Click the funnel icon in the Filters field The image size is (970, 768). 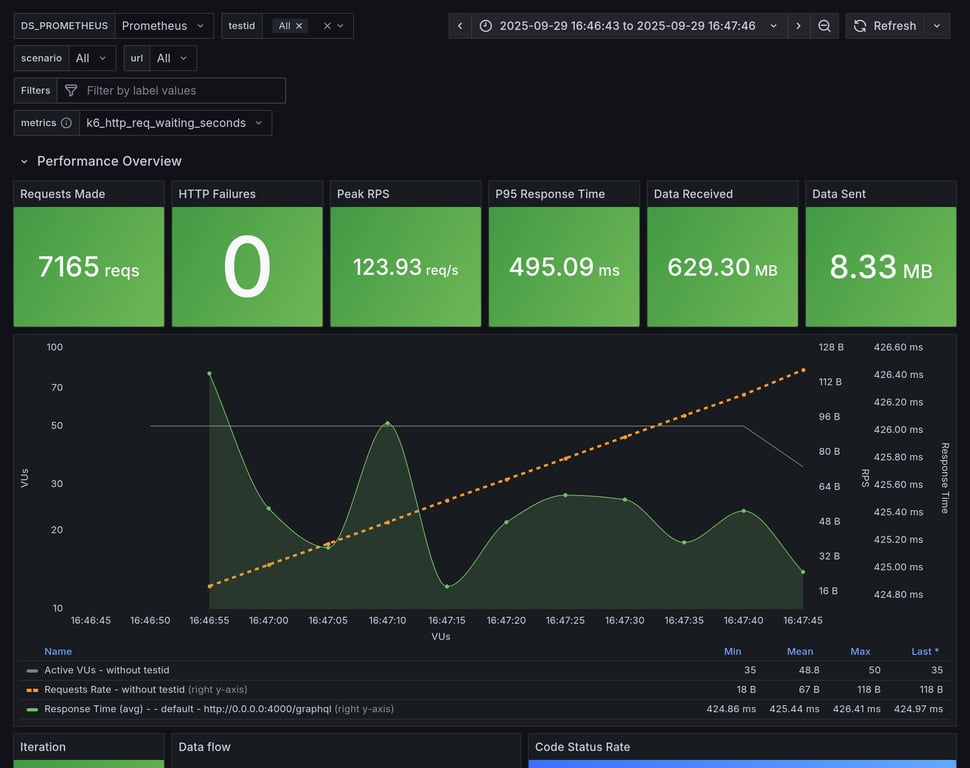[71, 91]
